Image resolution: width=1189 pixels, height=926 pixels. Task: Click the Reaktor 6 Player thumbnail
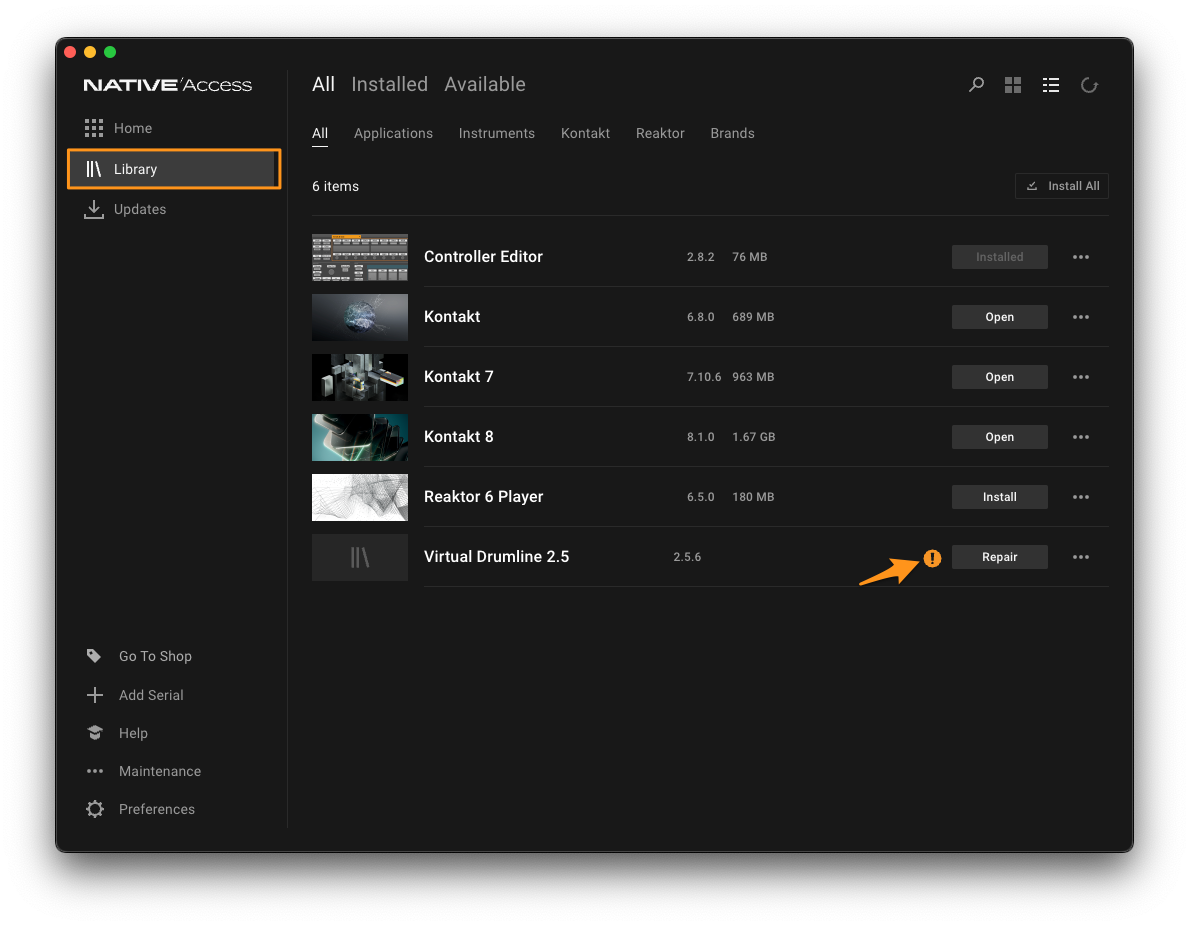tap(360, 497)
